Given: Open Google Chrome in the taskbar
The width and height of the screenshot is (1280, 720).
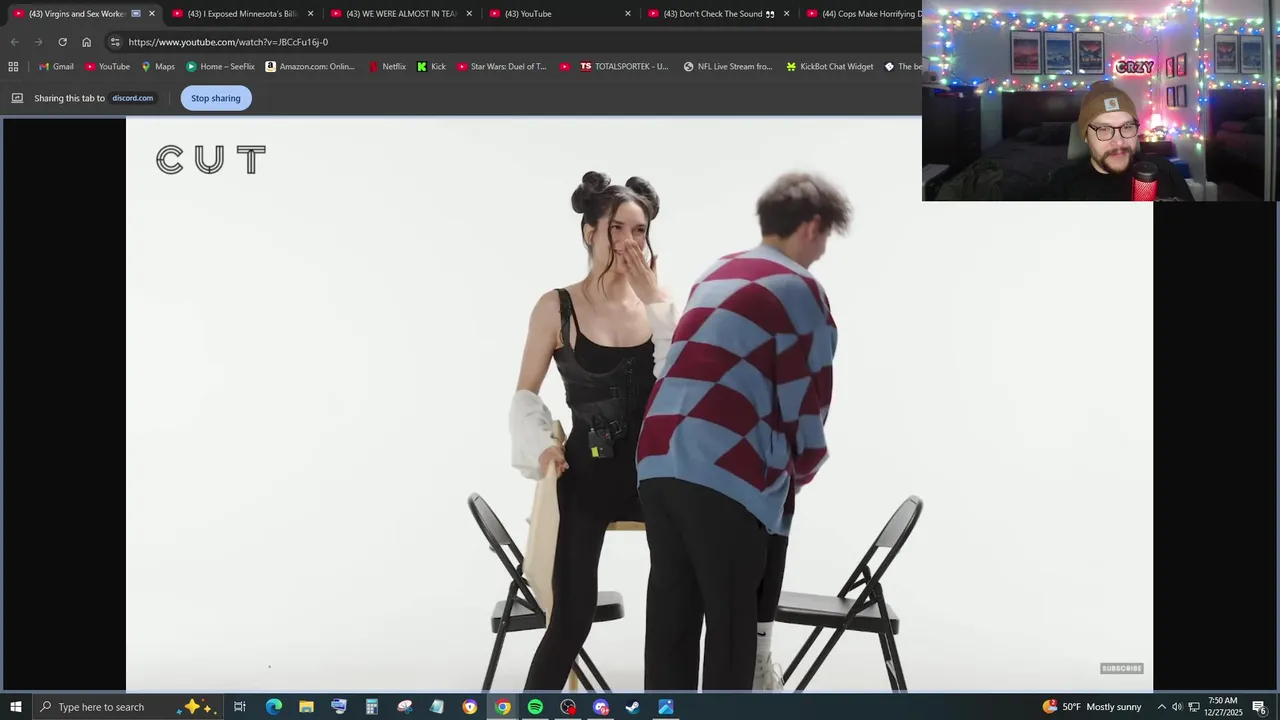Looking at the screenshot, I should (502, 707).
